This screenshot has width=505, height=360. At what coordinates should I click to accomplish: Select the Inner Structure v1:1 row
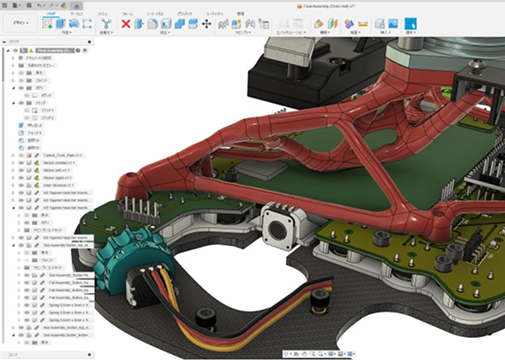pyautogui.click(x=55, y=185)
